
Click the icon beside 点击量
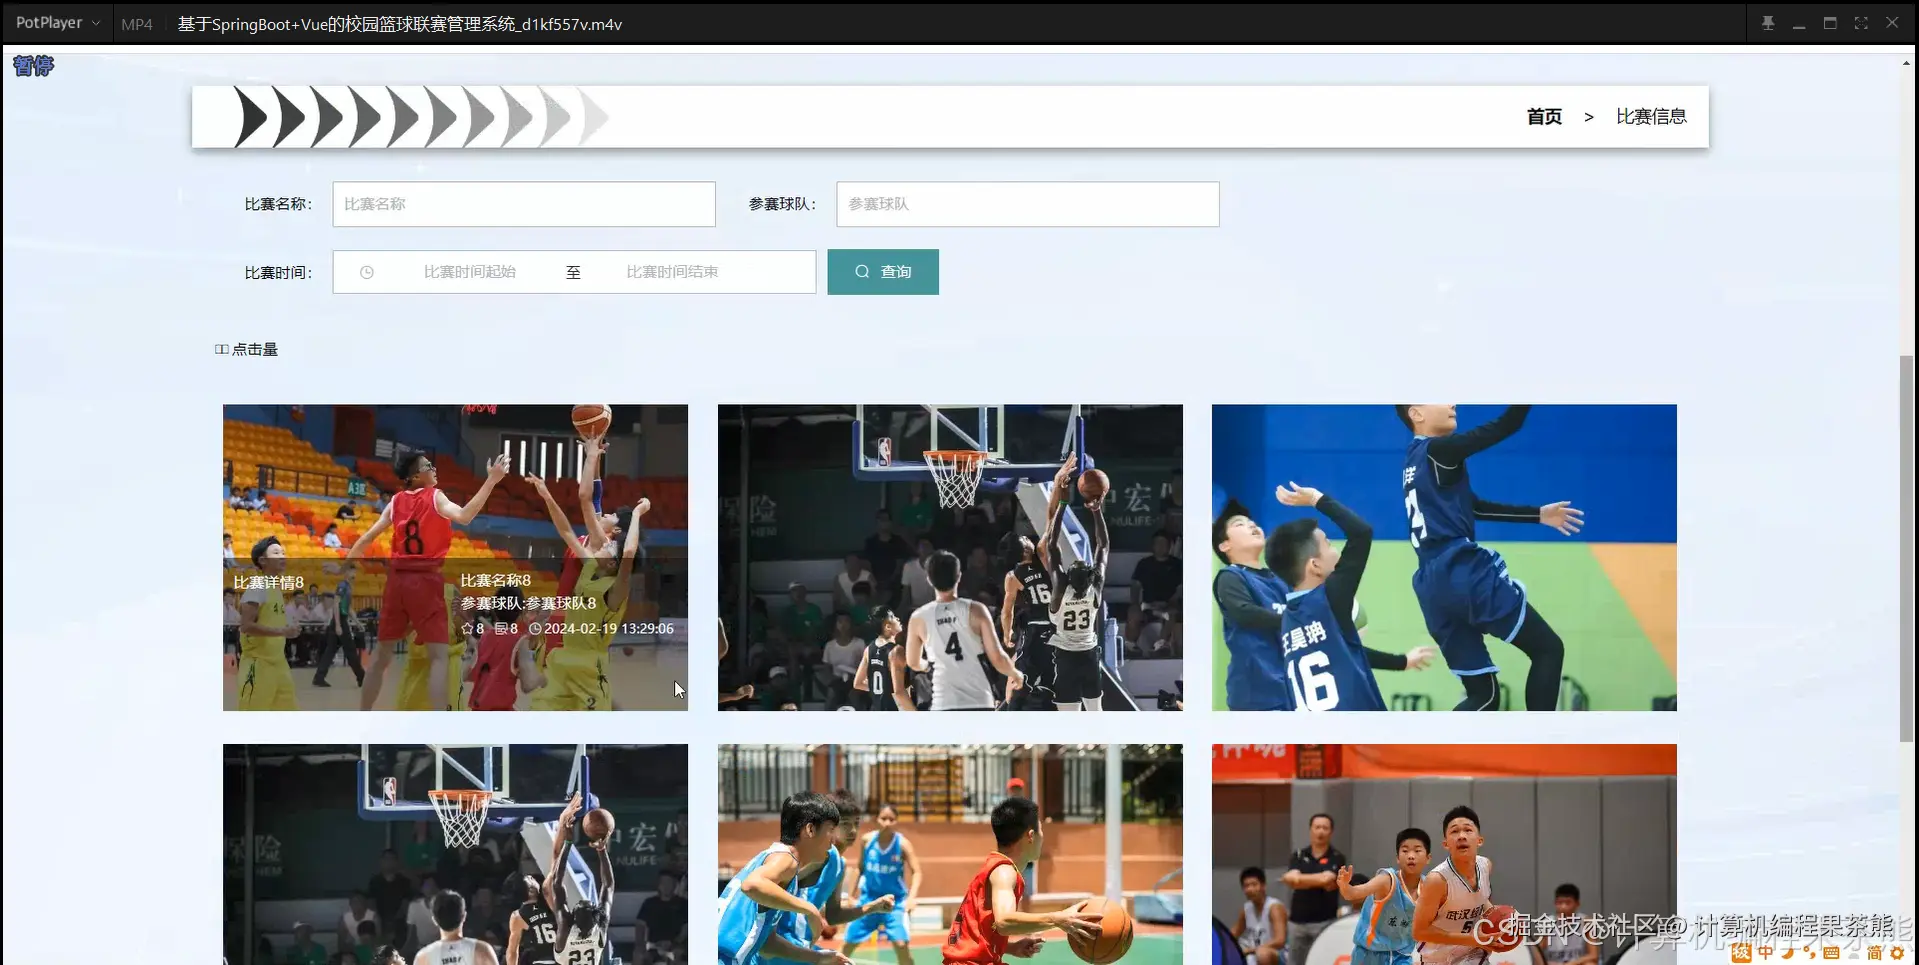(x=221, y=349)
